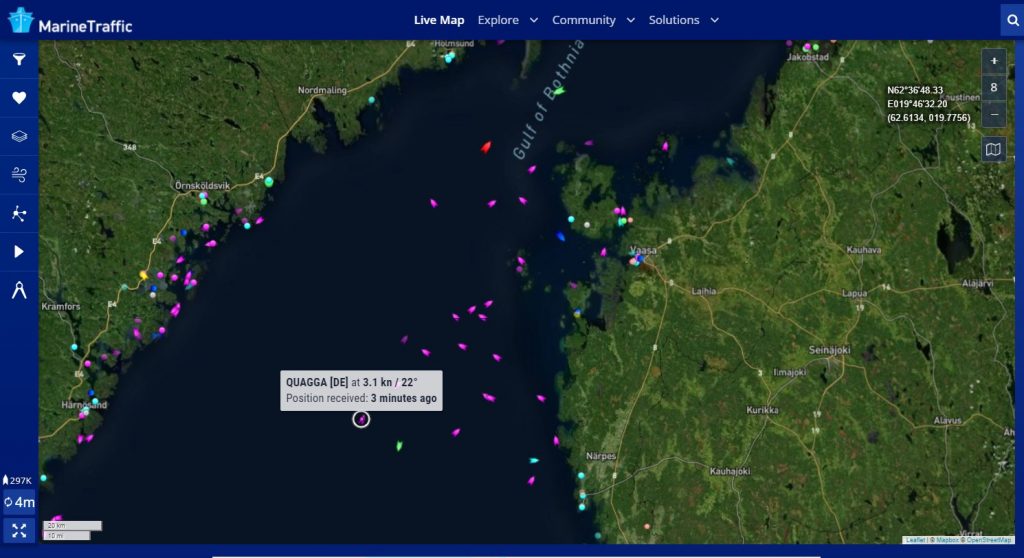Image resolution: width=1024 pixels, height=558 pixels.
Task: Open the density maps network icon
Action: coord(19,213)
